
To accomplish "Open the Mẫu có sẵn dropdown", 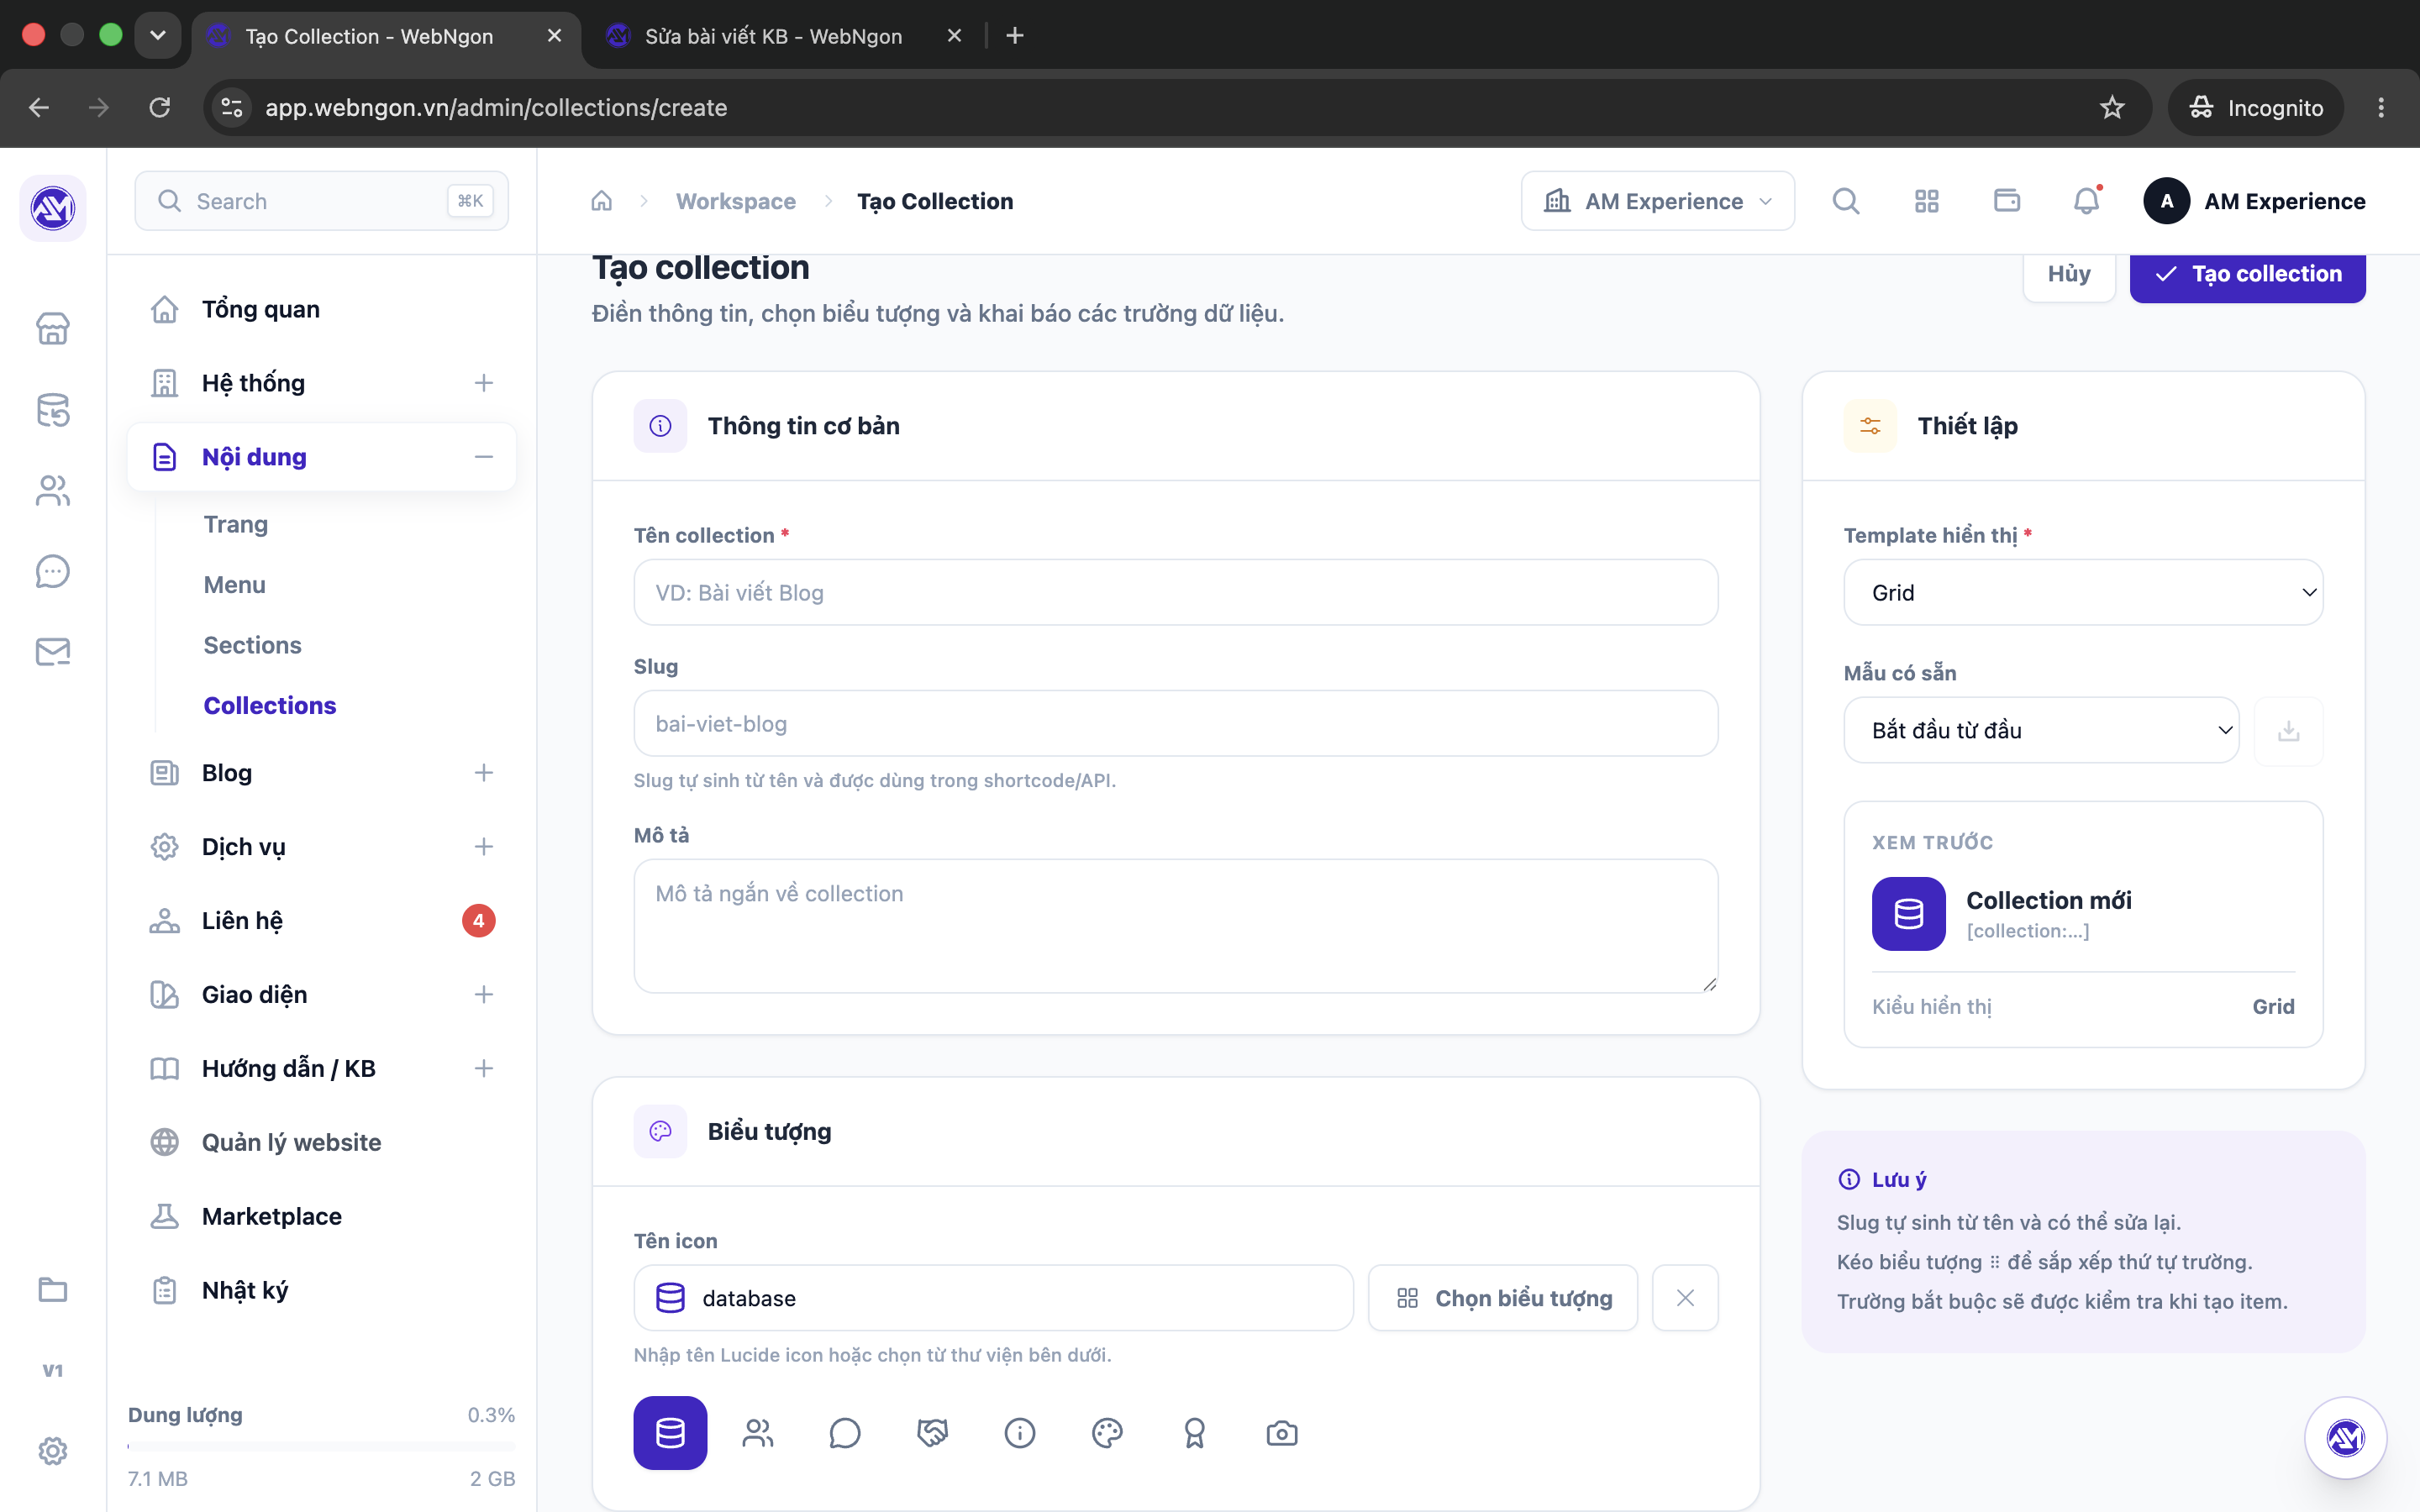I will click(x=2041, y=731).
